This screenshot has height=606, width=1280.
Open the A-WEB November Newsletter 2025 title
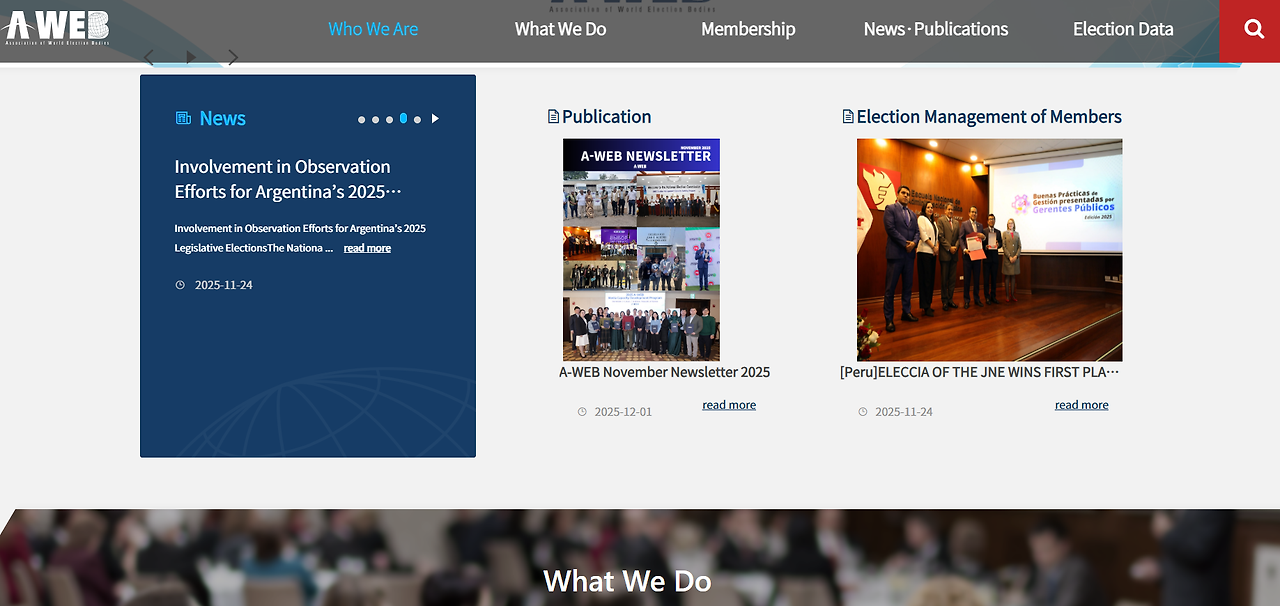coord(664,372)
